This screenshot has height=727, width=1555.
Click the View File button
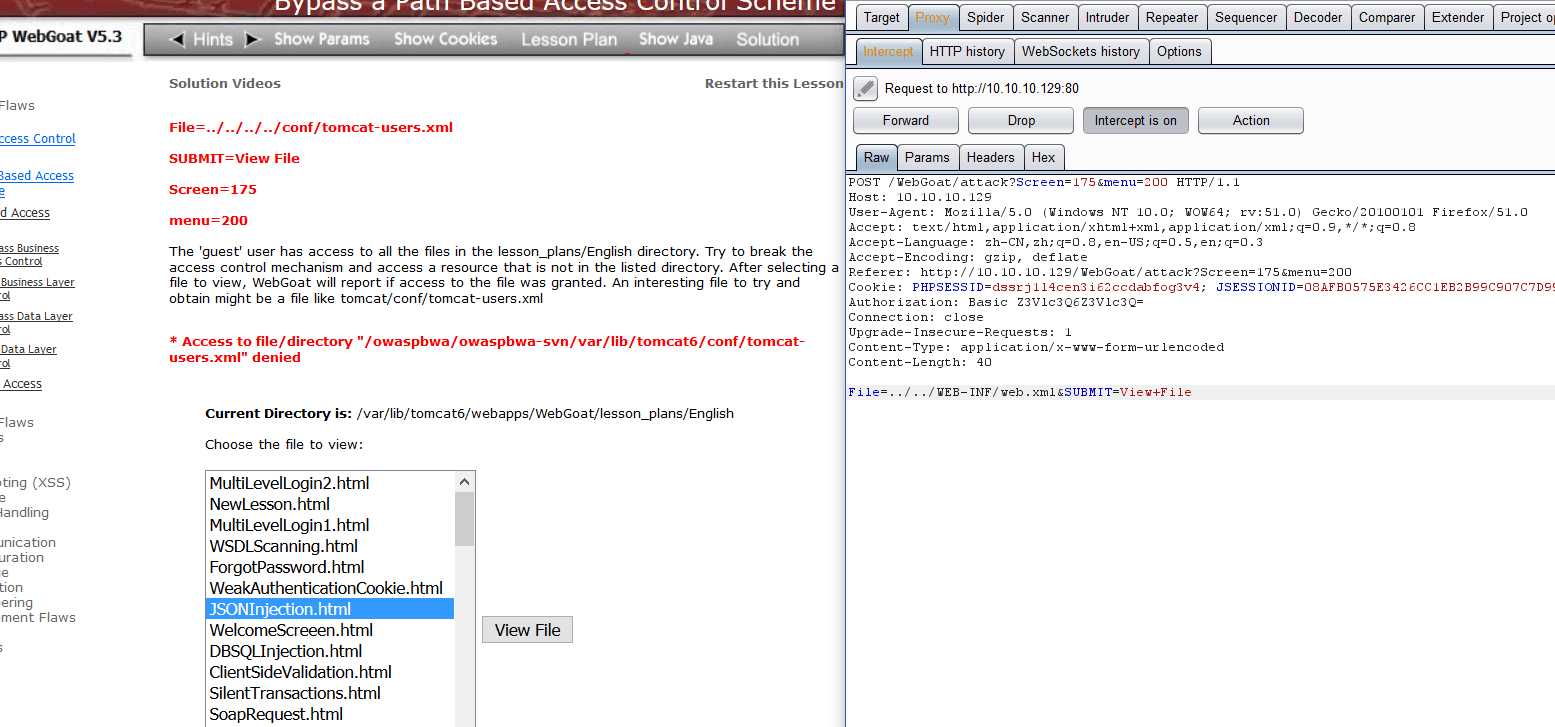tap(527, 630)
